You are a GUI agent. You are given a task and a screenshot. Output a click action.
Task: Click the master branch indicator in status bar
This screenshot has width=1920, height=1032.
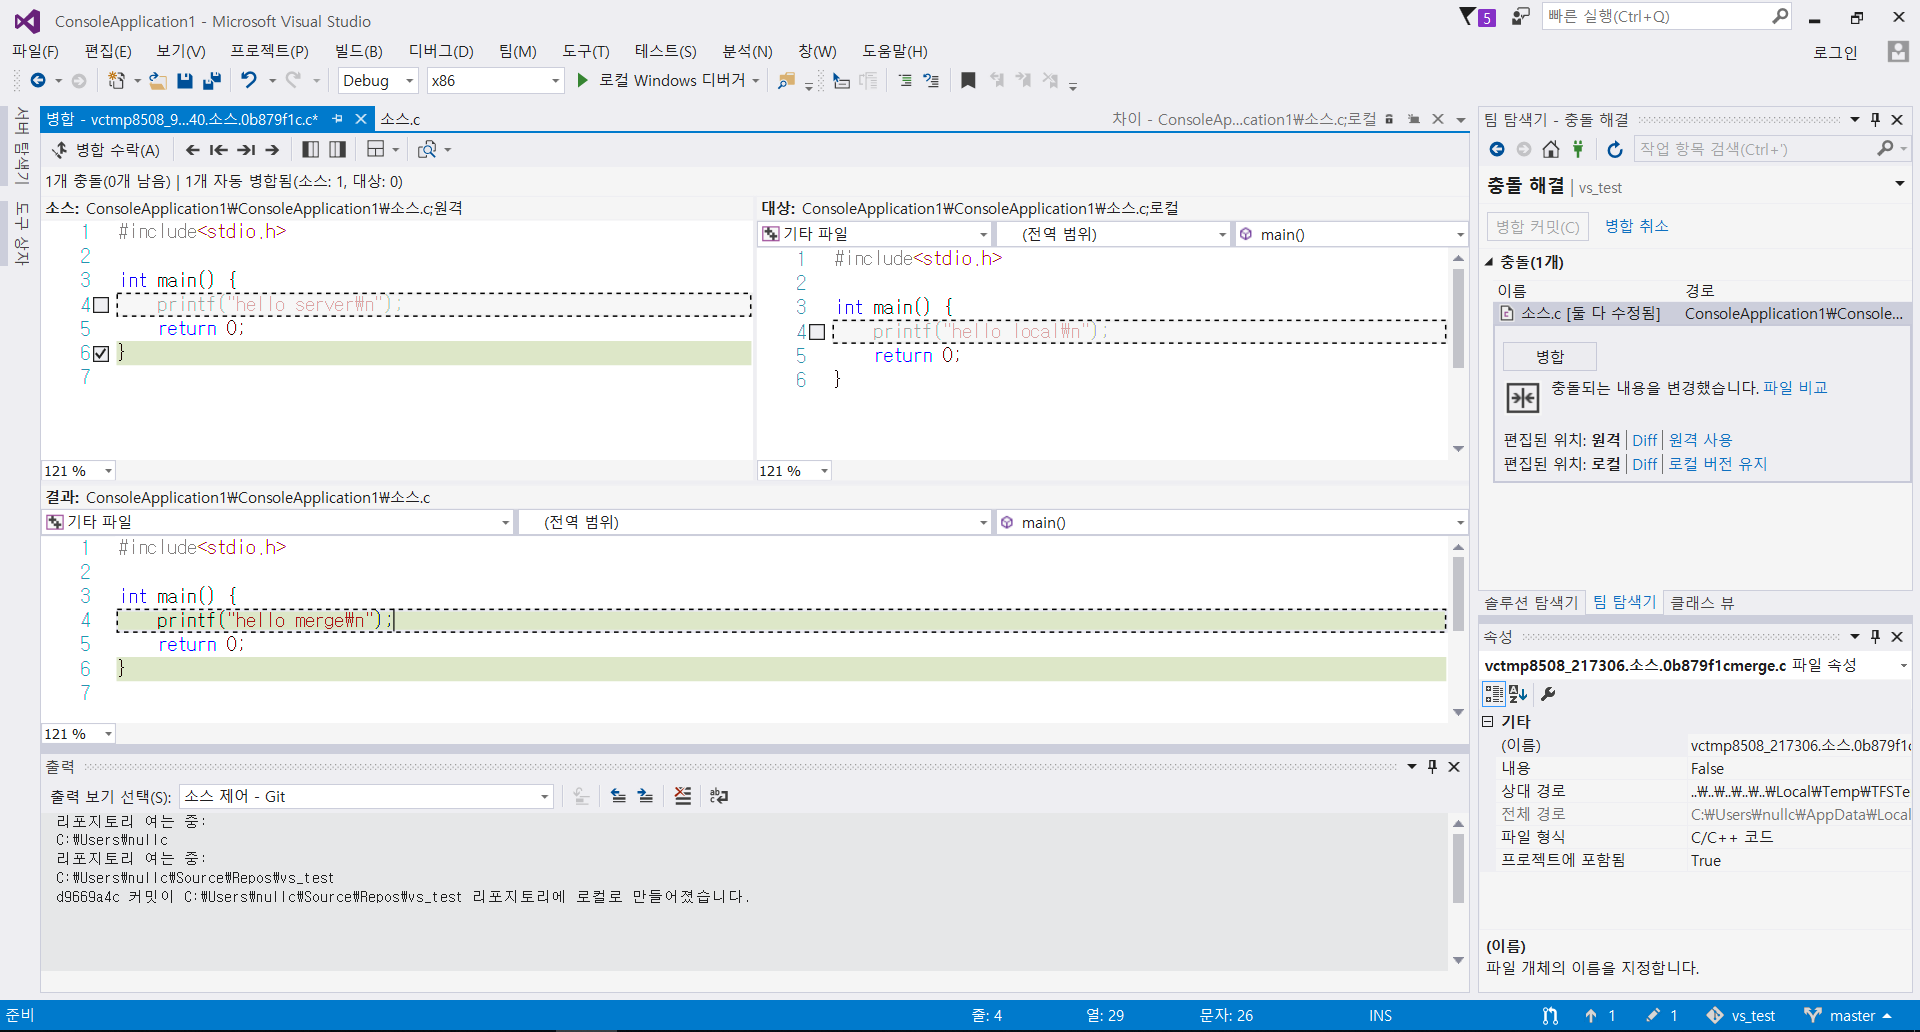tap(1848, 1016)
